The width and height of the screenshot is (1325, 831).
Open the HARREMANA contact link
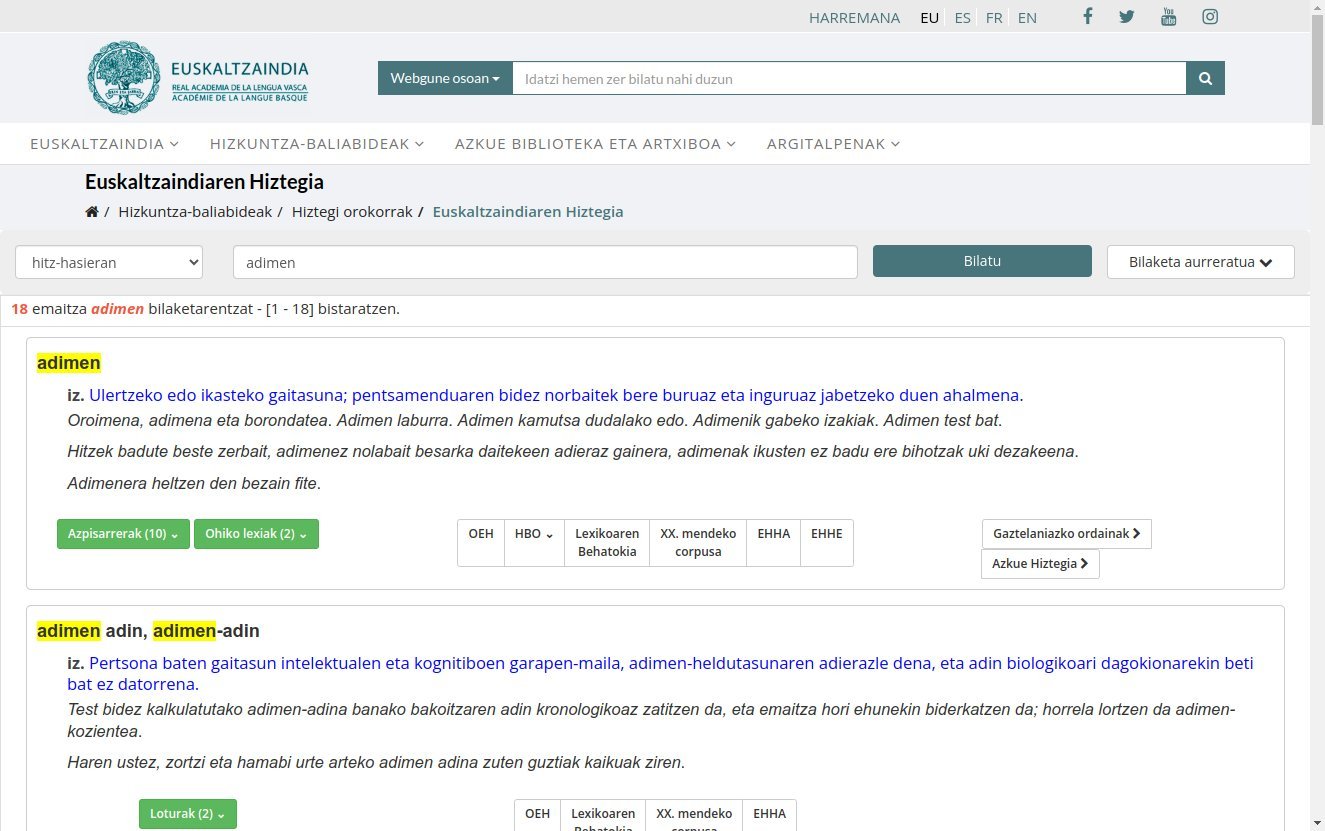coord(854,18)
